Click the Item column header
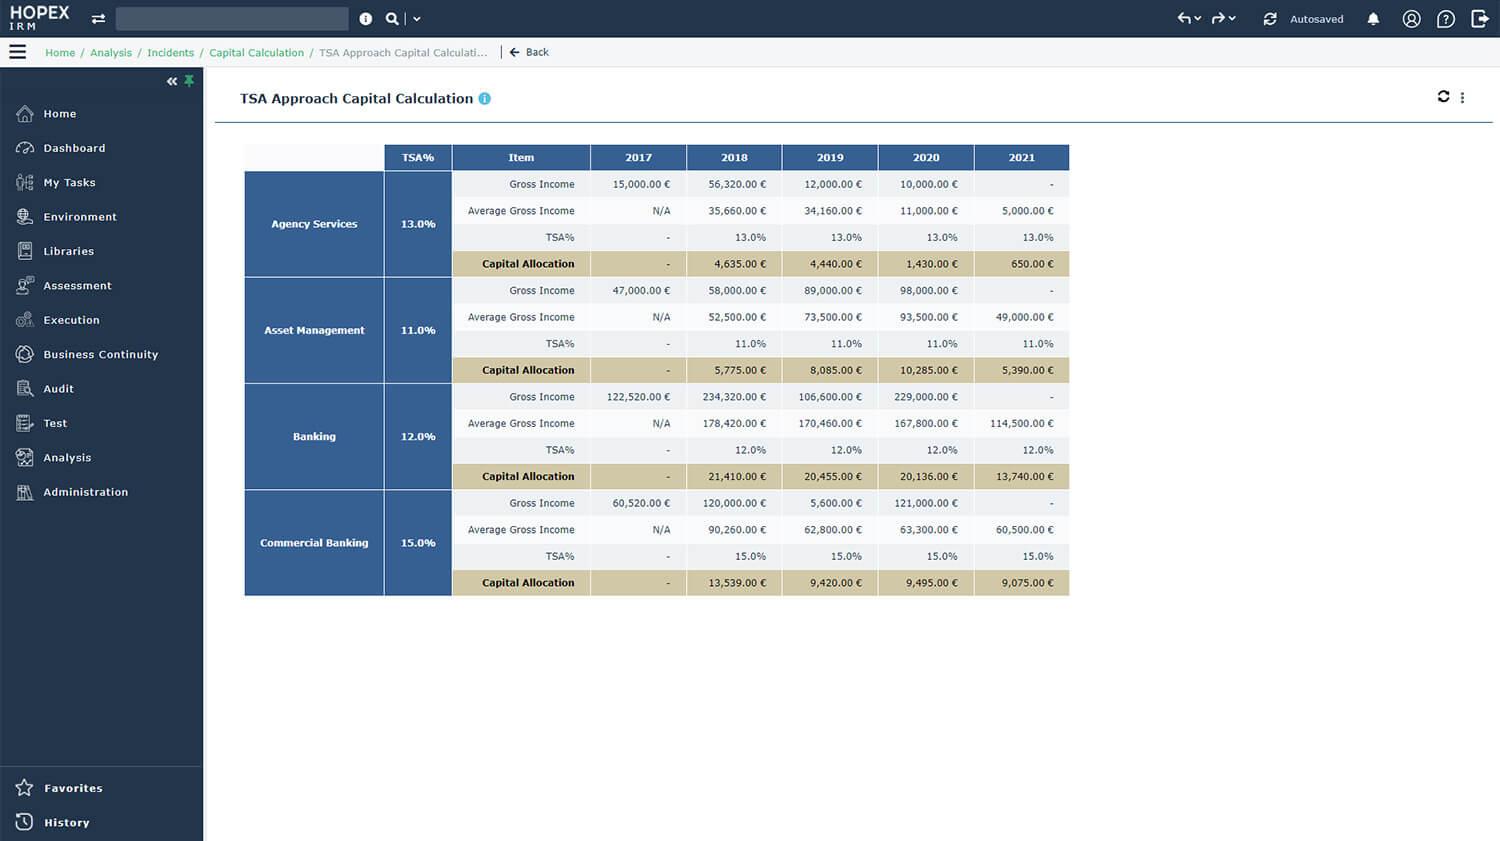Image resolution: width=1500 pixels, height=841 pixels. coord(521,158)
